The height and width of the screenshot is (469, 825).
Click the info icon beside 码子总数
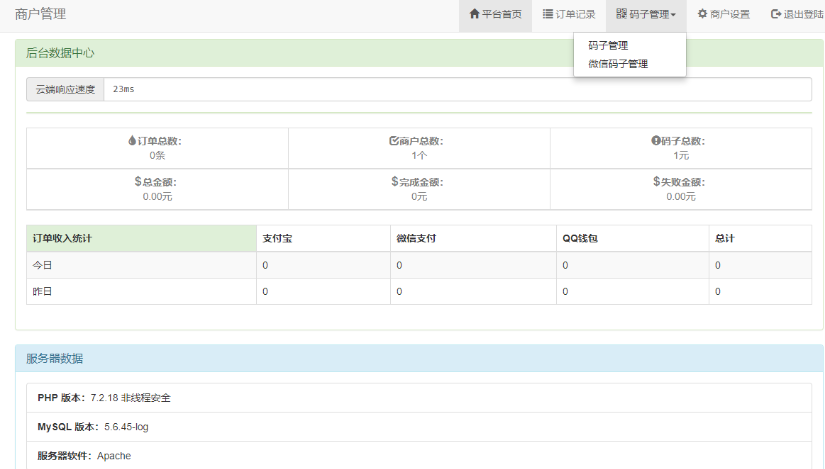656,141
